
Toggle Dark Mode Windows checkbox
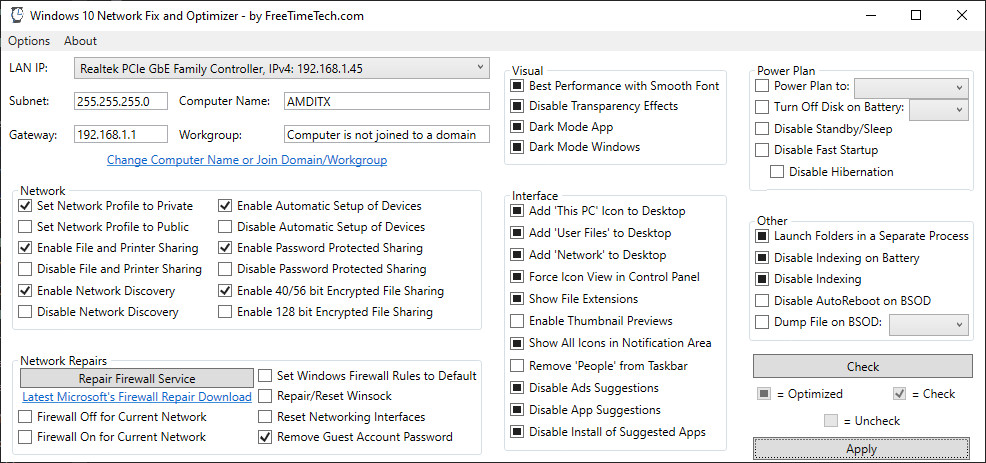[517, 147]
